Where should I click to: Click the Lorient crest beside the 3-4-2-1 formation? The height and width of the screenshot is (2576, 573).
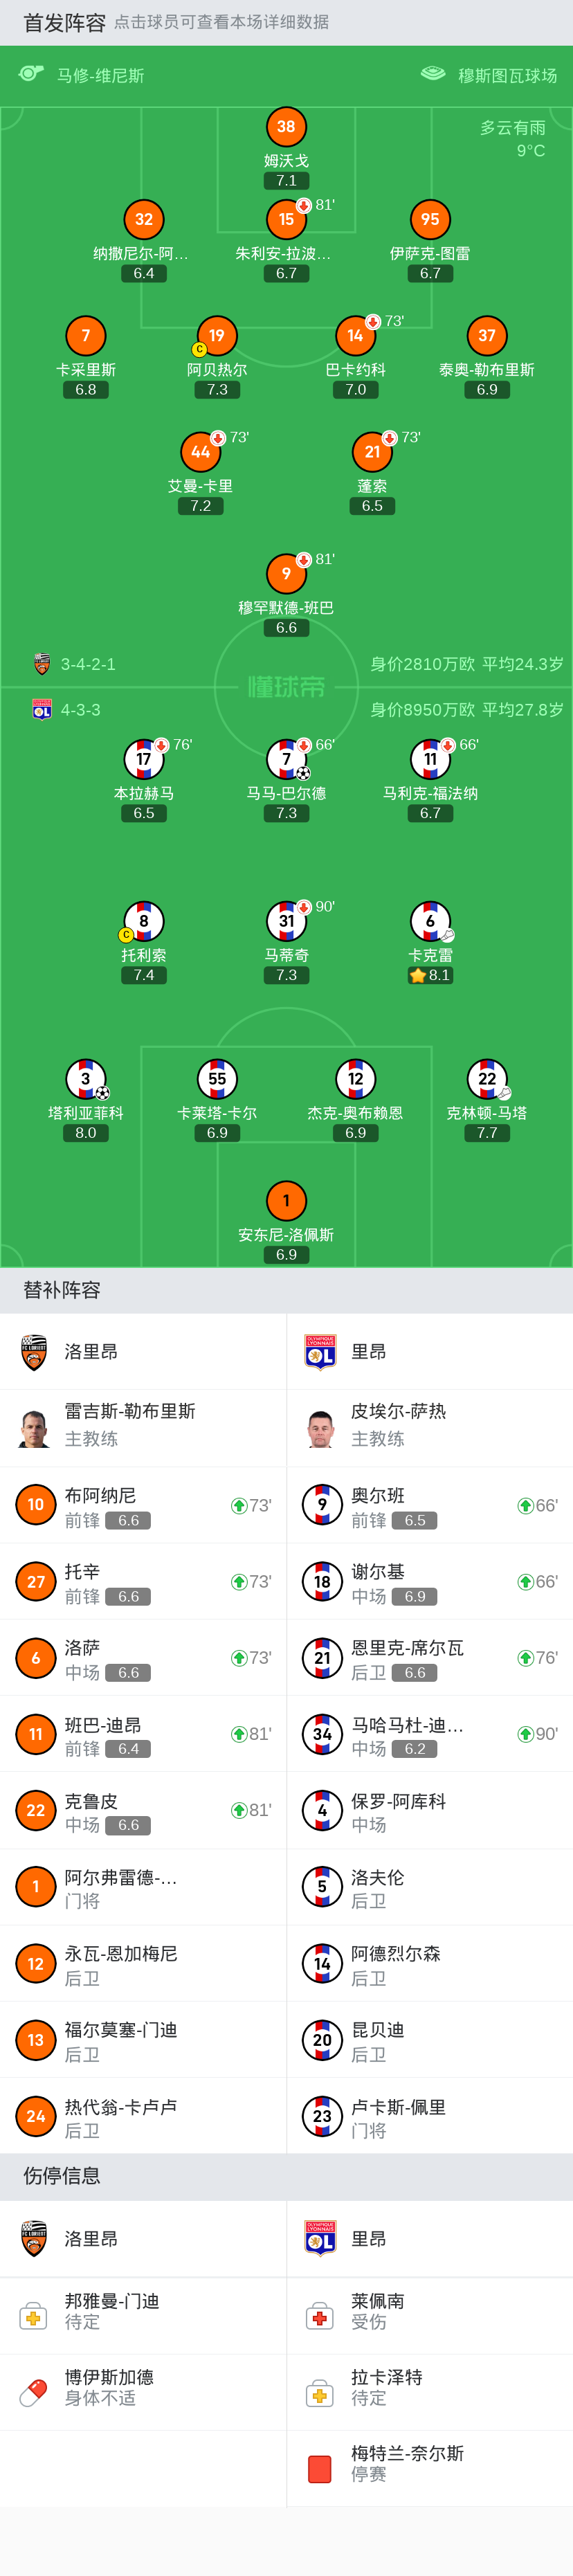pos(42,663)
